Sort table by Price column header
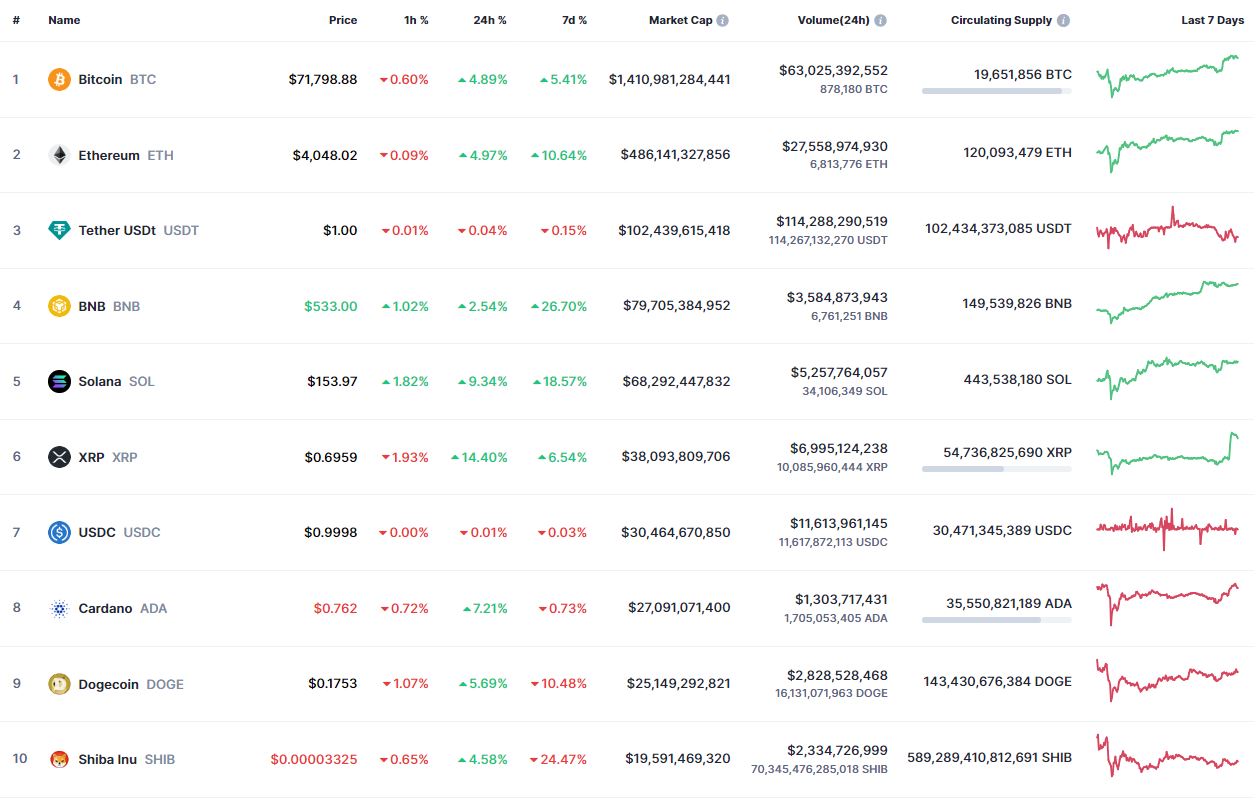The image size is (1257, 802). point(343,20)
